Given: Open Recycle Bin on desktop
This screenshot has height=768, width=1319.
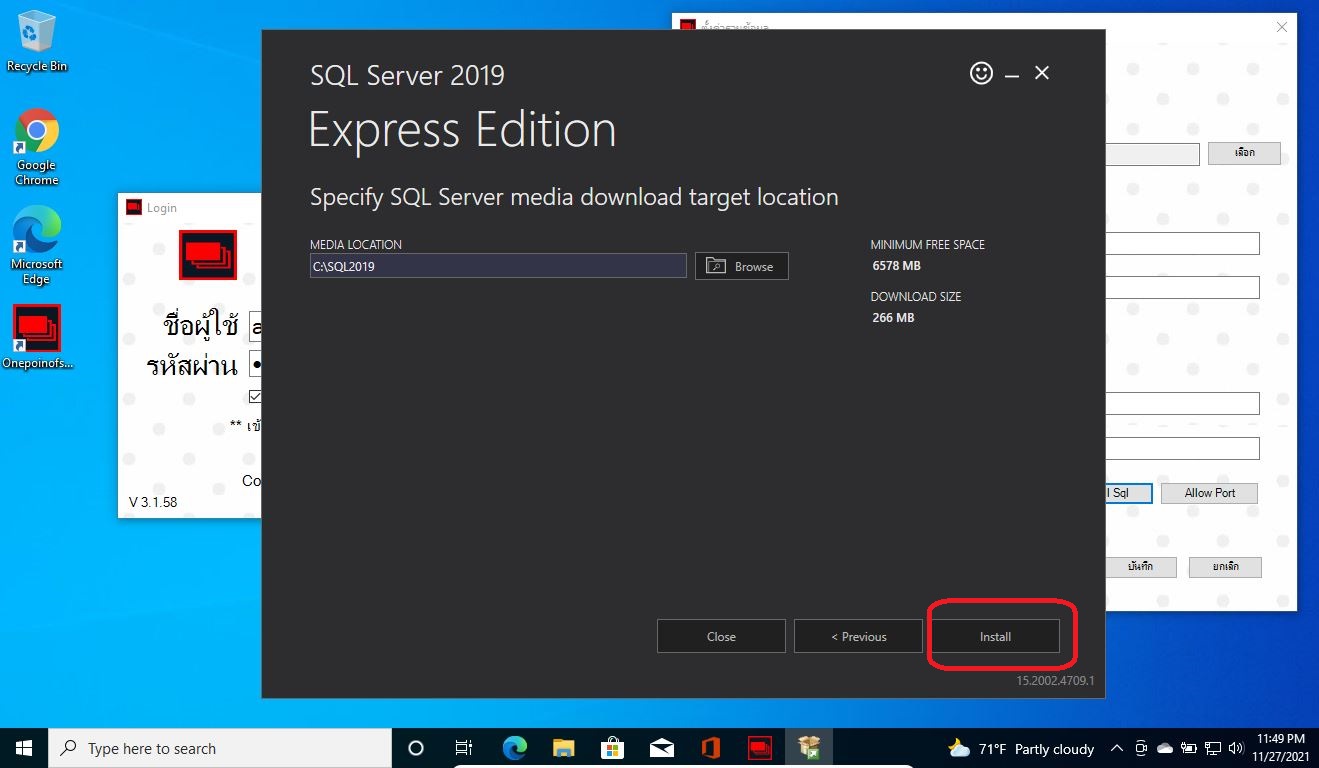Looking at the screenshot, I should pos(37,40).
